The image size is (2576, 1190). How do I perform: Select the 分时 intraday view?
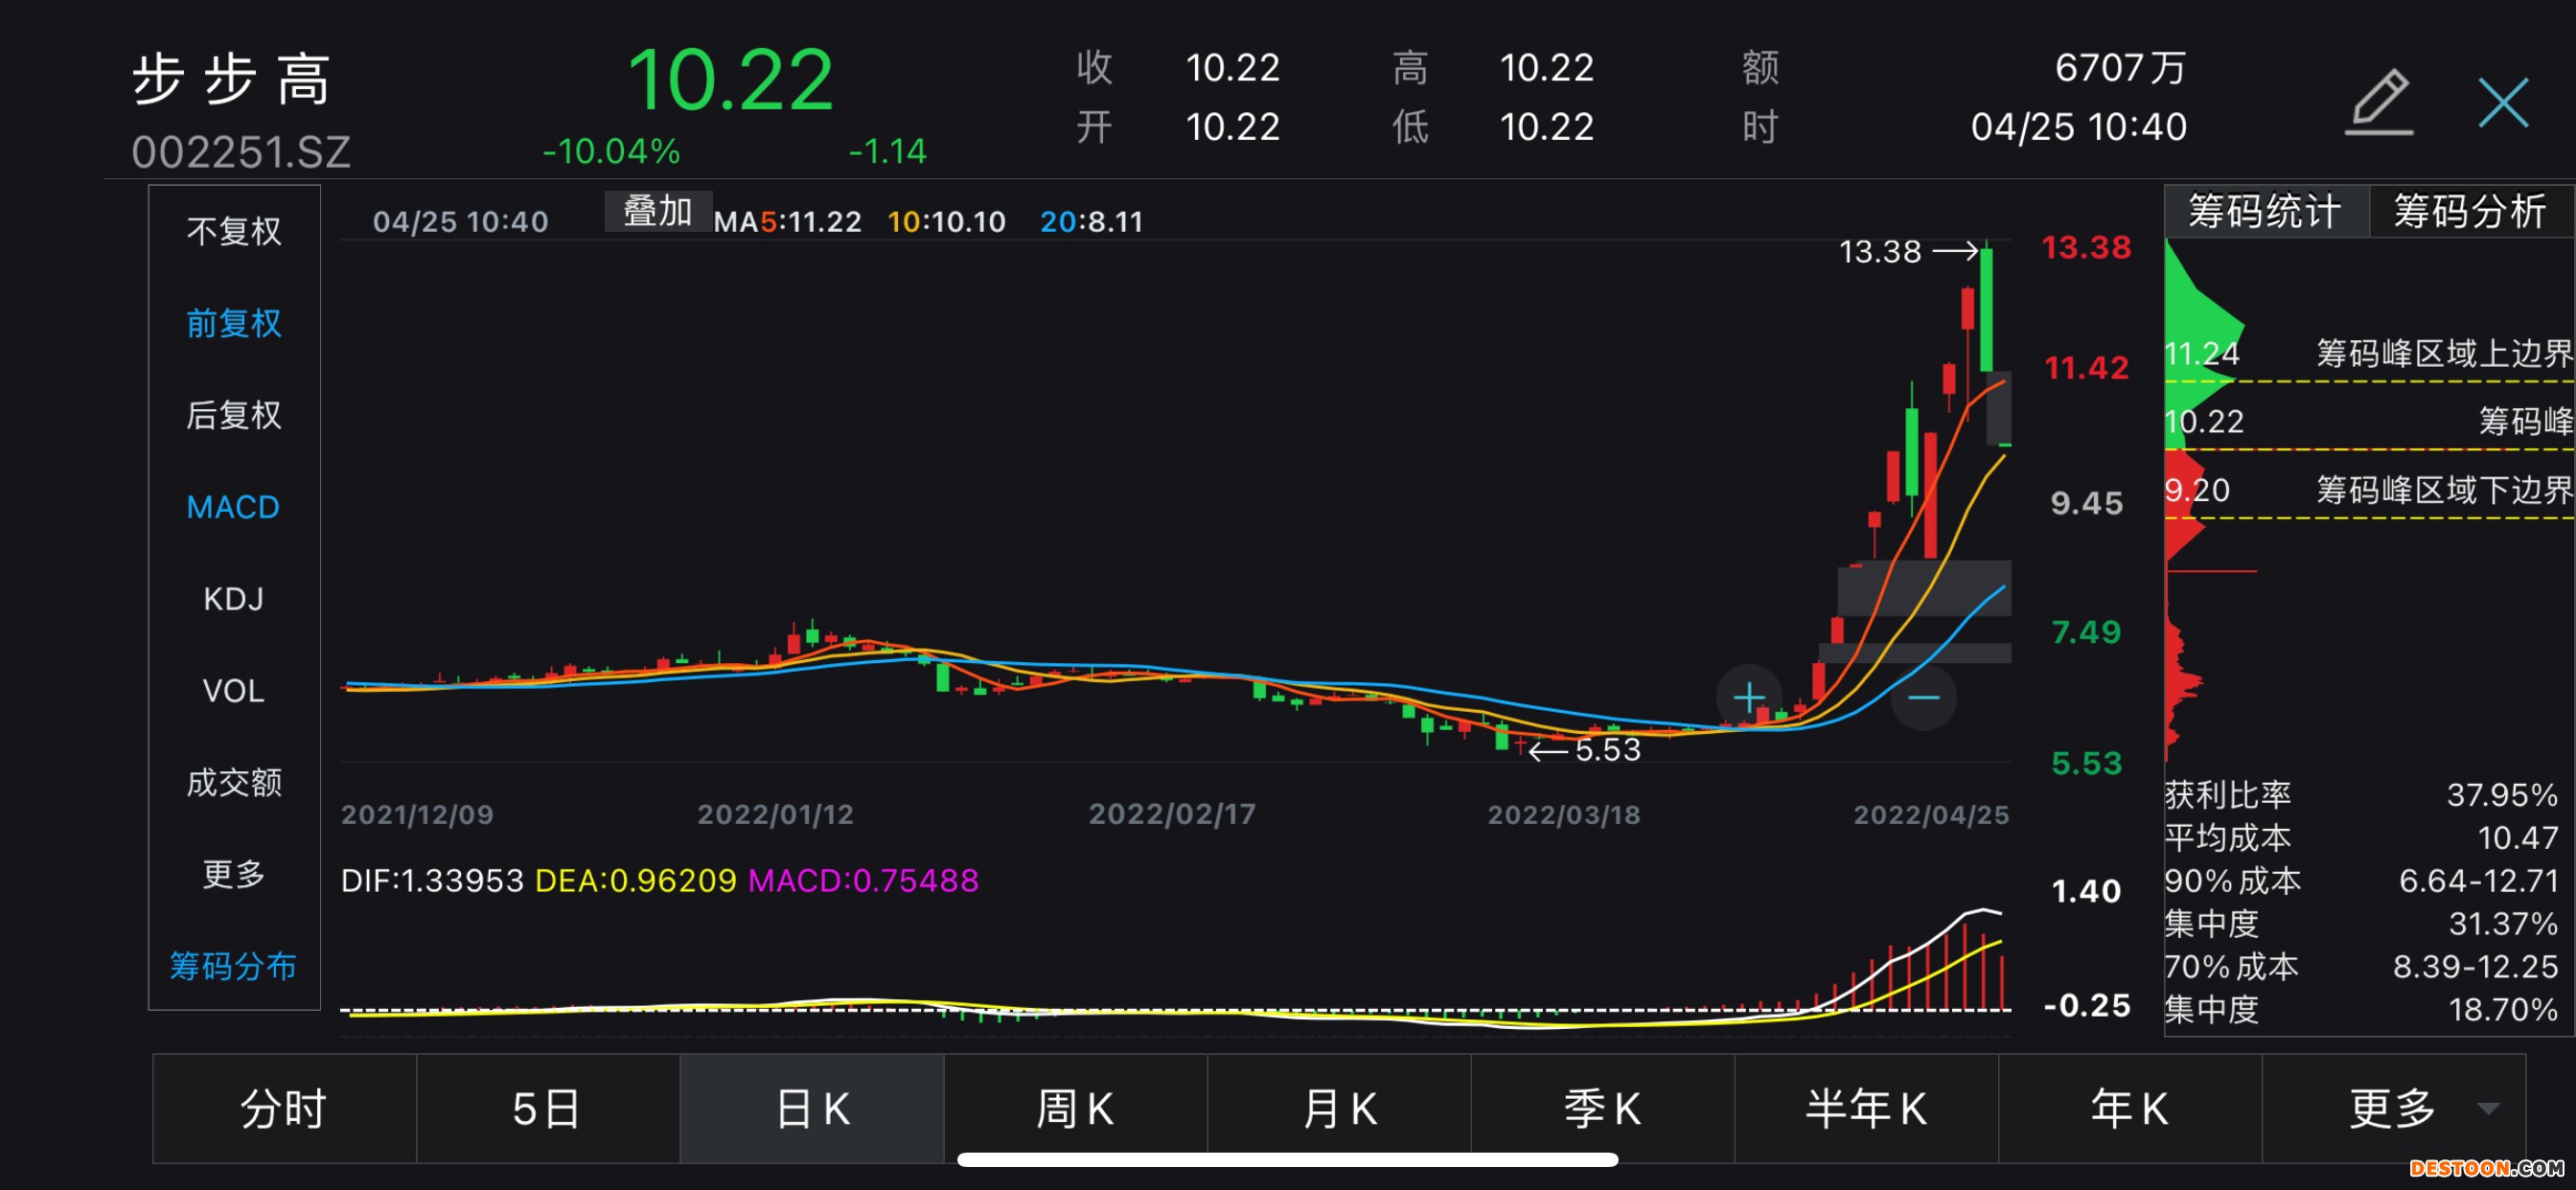click(x=284, y=1108)
